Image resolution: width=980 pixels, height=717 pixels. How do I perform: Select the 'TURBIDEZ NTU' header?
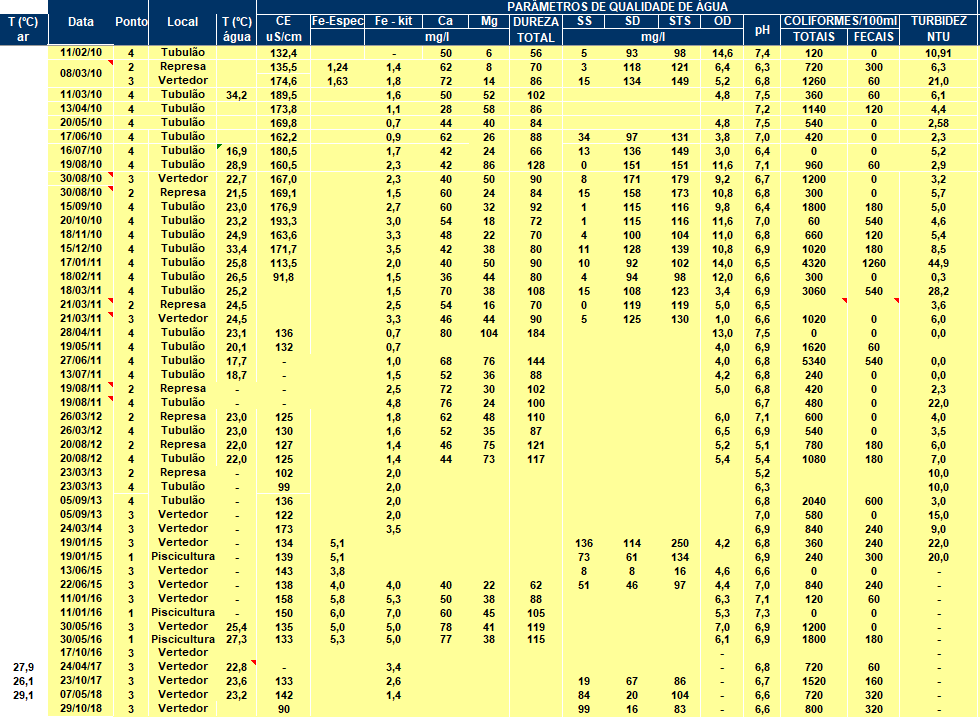(x=938, y=29)
